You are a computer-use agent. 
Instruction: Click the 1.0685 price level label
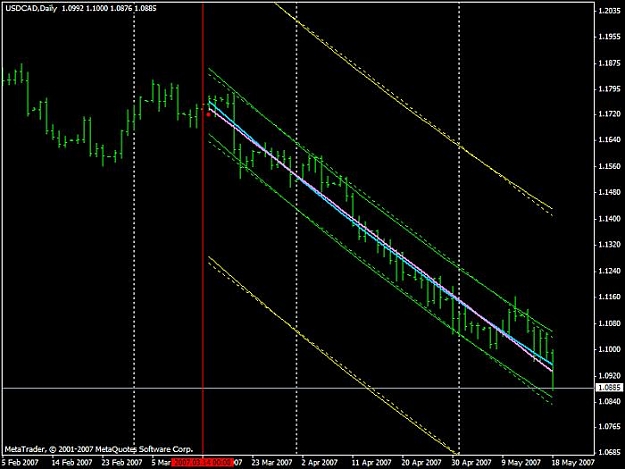[x=610, y=453]
